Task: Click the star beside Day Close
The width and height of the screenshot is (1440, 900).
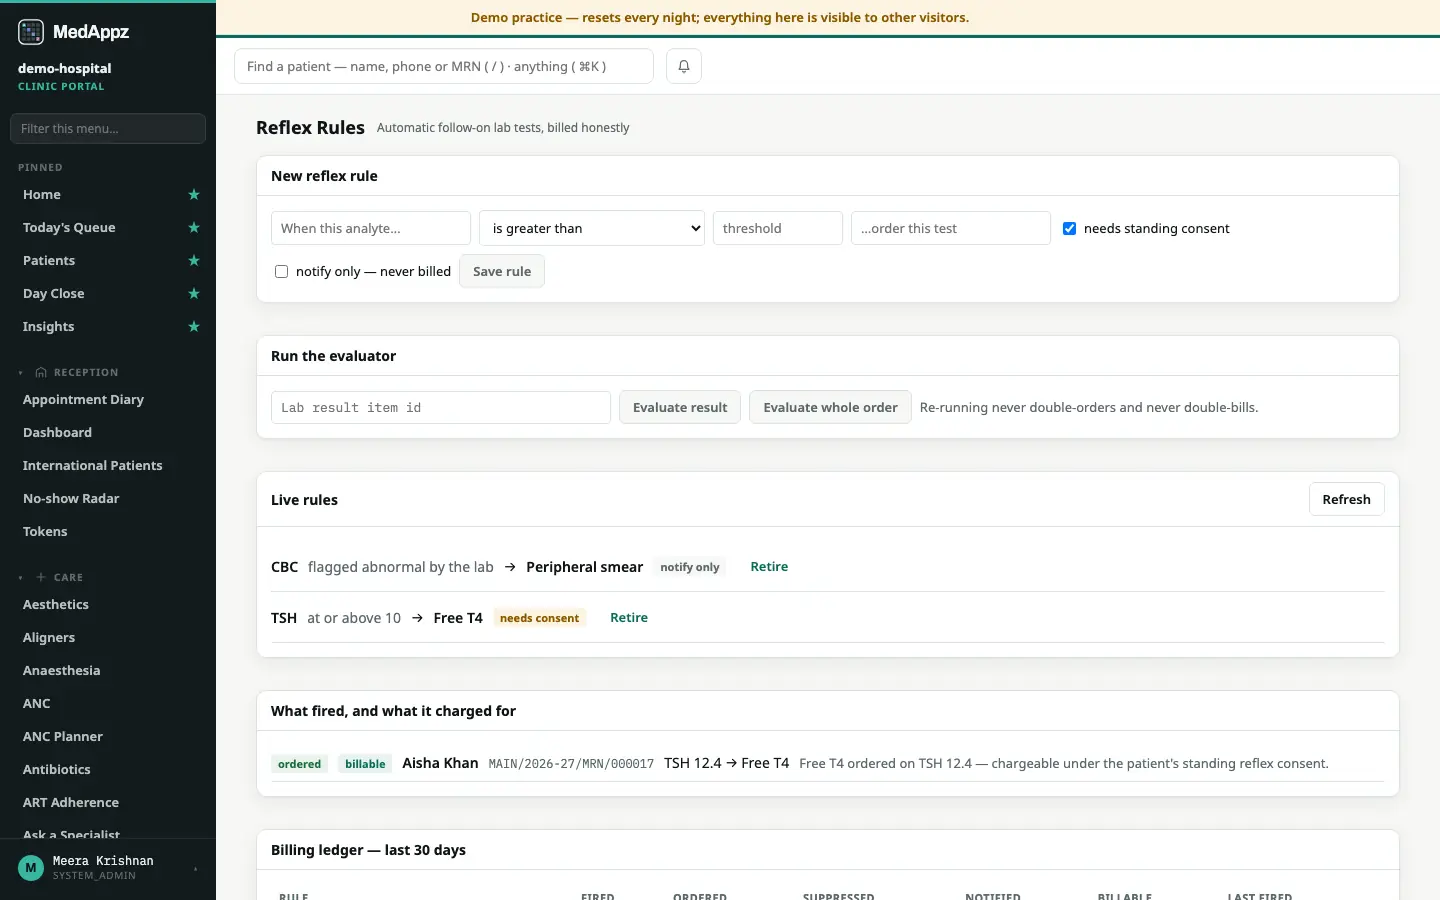Action: [194, 294]
